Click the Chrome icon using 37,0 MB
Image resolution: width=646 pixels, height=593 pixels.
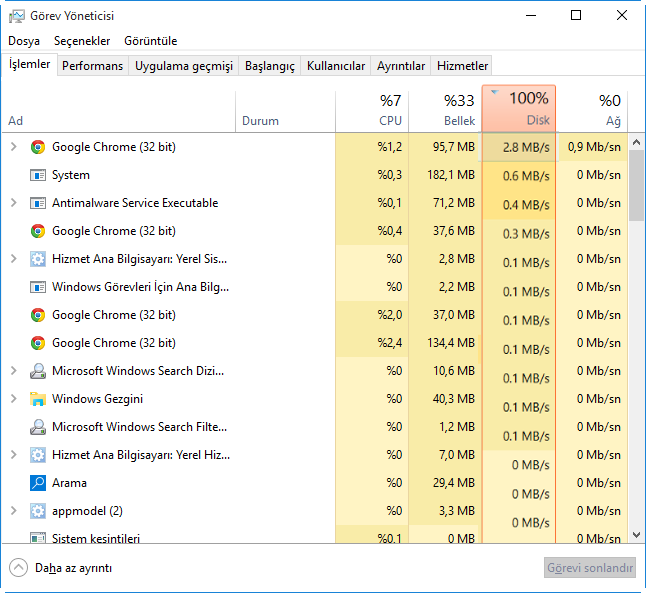[38, 315]
